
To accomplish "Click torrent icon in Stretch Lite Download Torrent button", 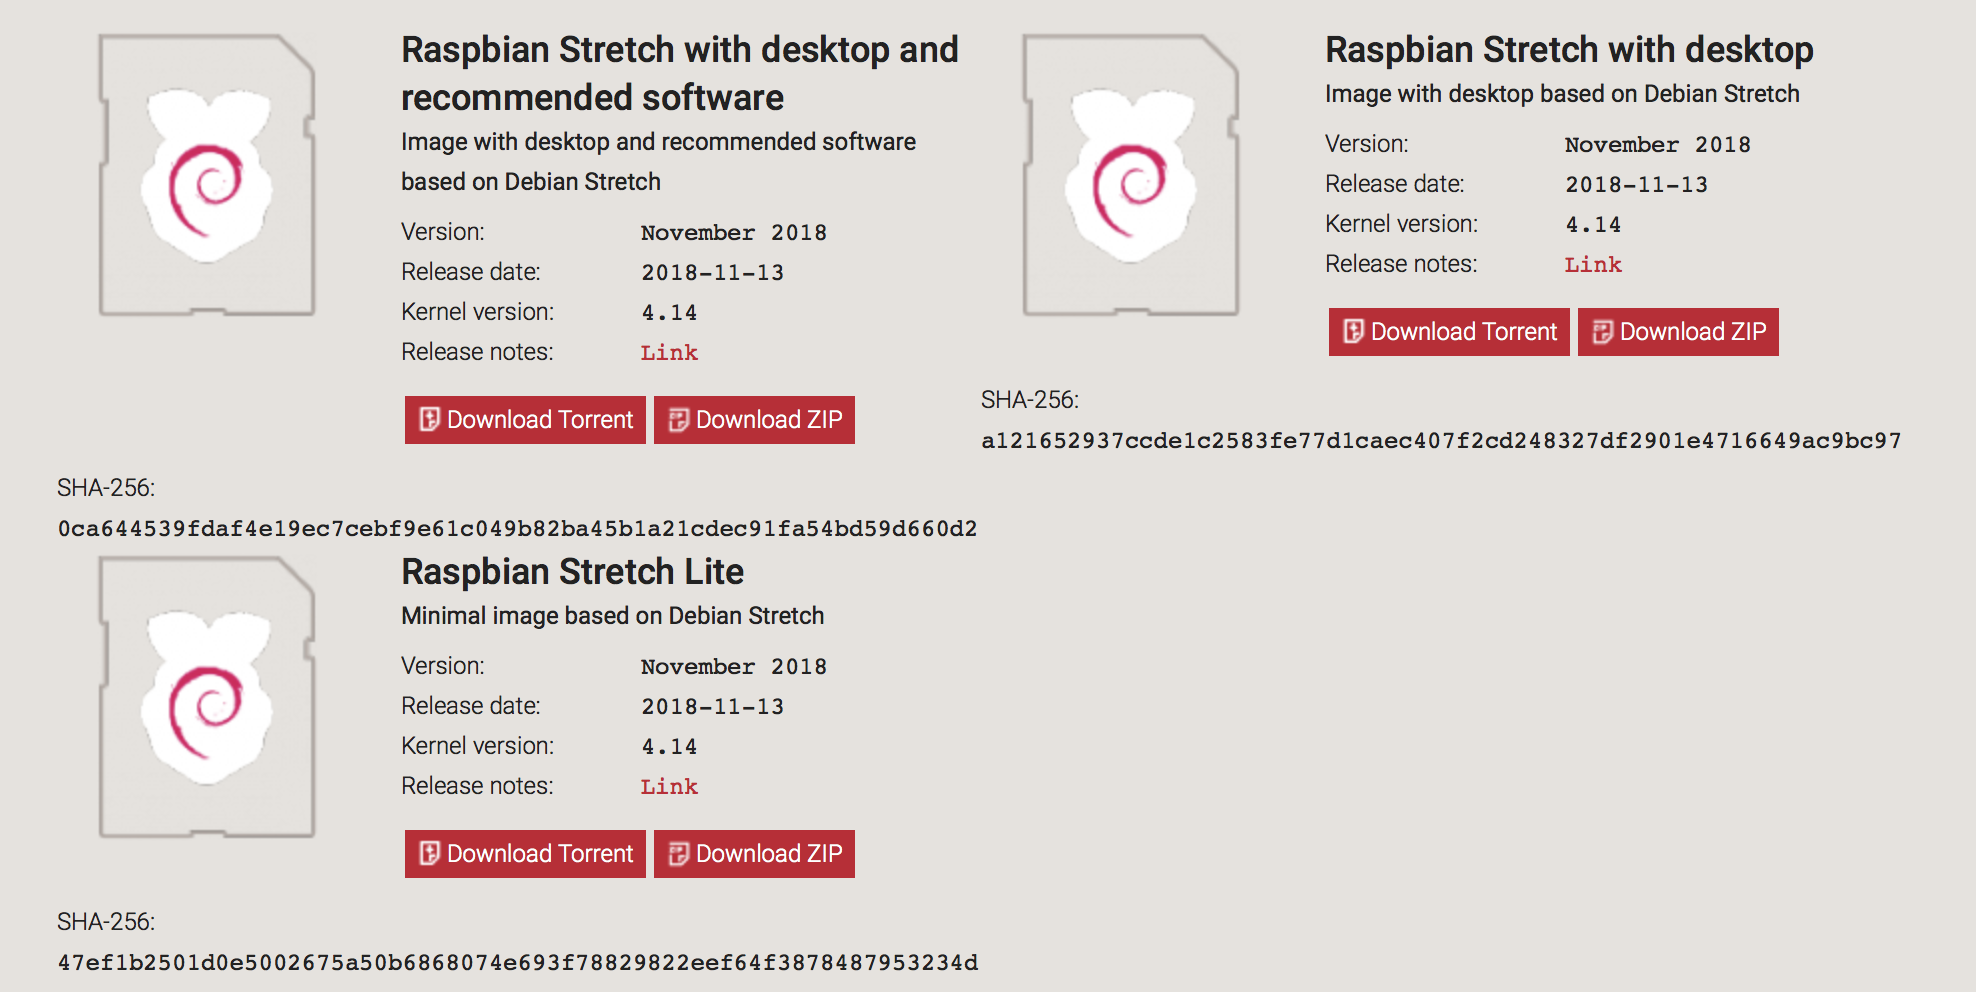I will (430, 853).
